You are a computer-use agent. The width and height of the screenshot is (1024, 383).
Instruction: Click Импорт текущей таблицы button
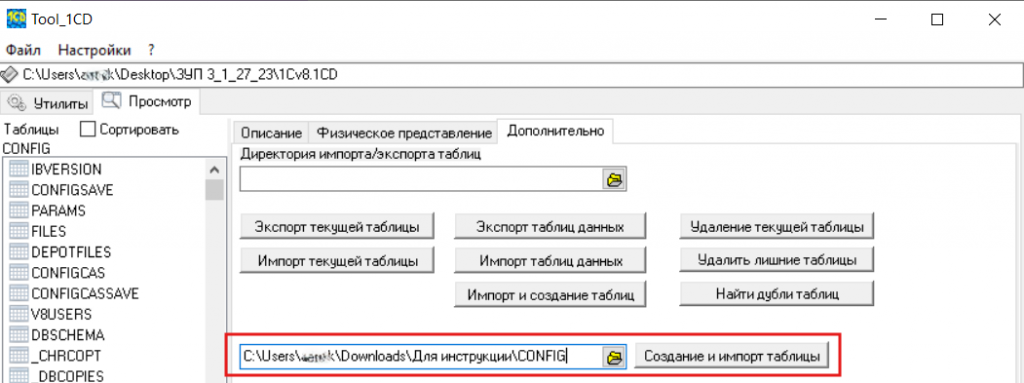336,260
